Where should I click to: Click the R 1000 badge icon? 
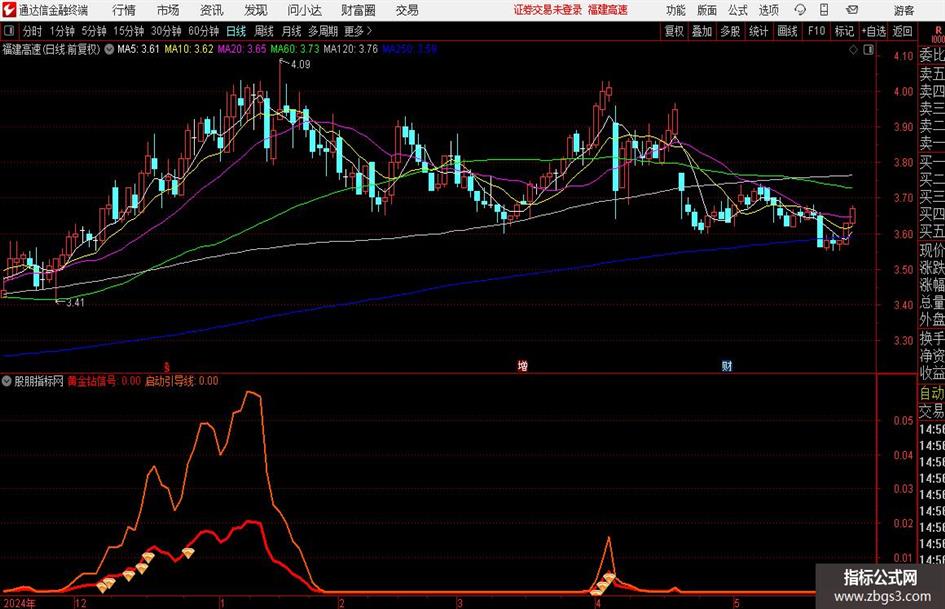pyautogui.click(x=938, y=34)
